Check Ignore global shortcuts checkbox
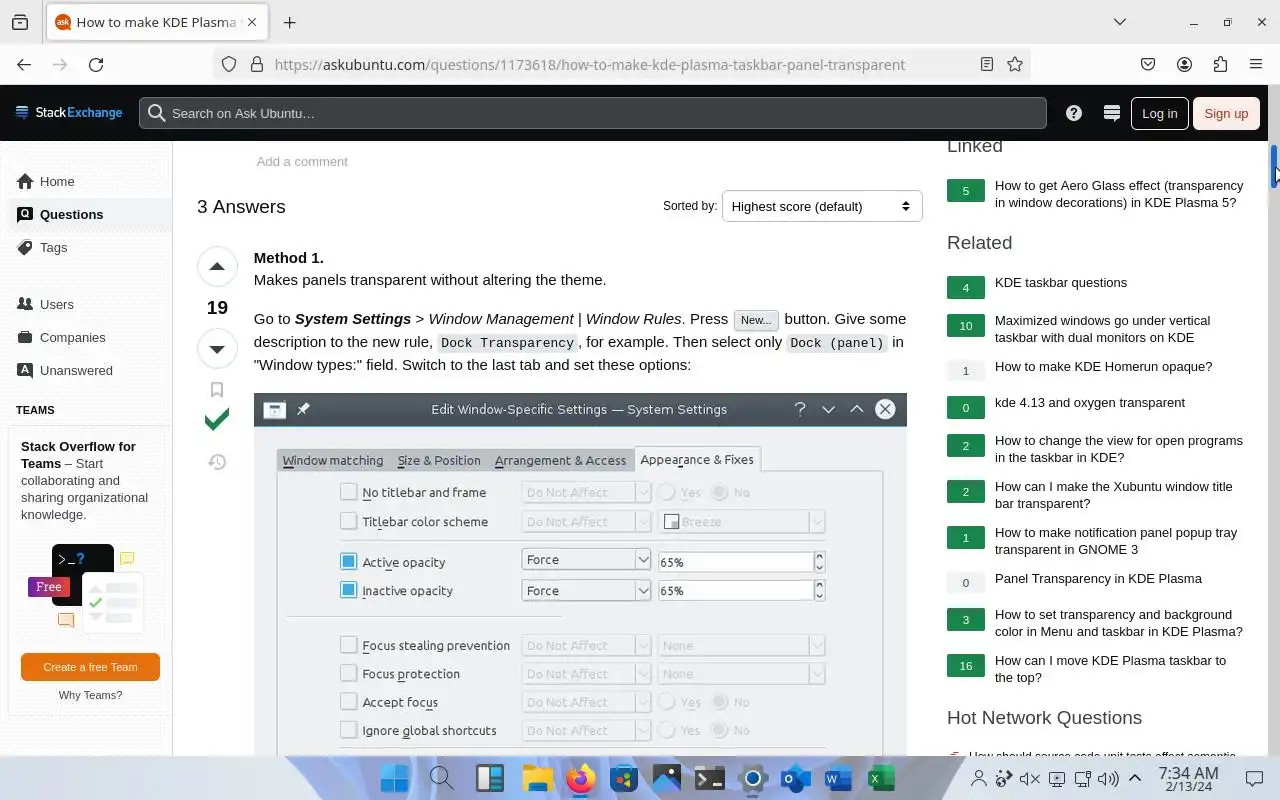 click(348, 730)
